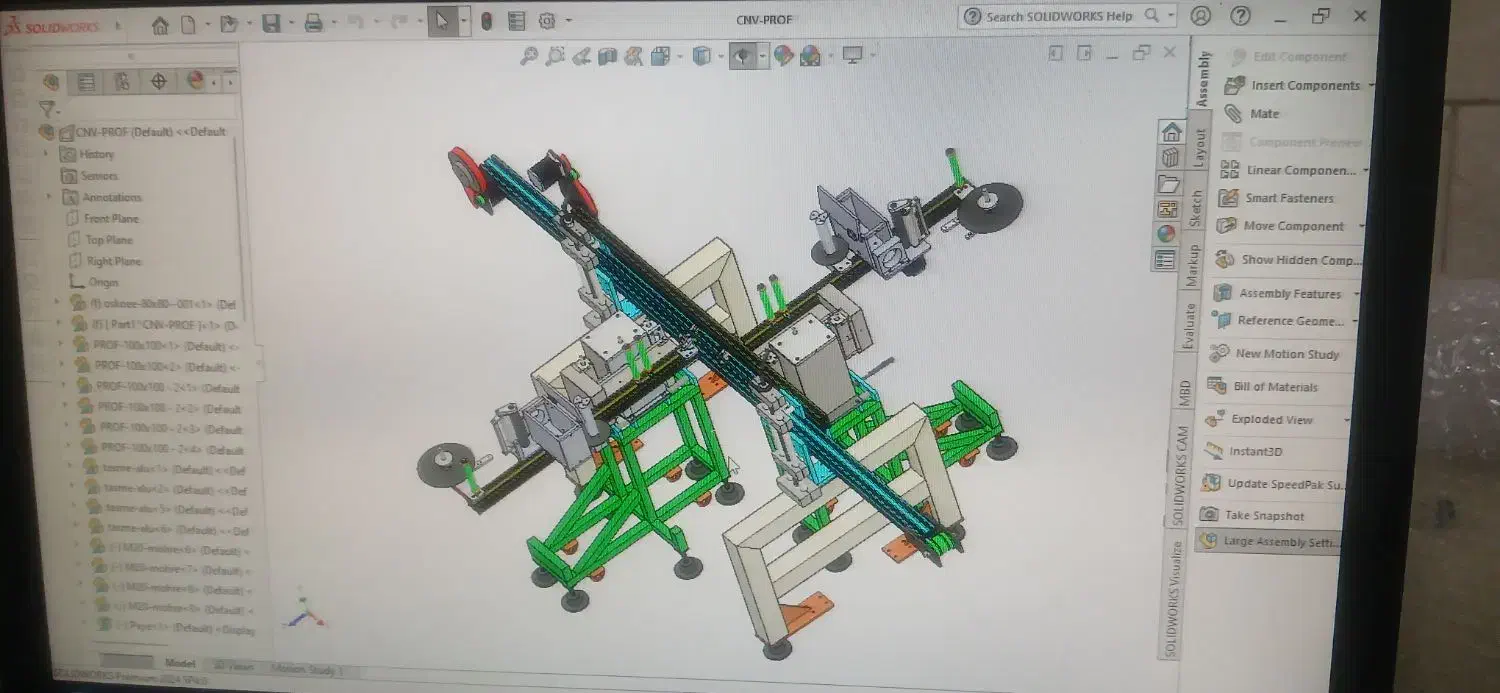Screen dimensions: 1500x693
Task: Open the File Explorer folder icon in task pane
Action: tap(1169, 183)
